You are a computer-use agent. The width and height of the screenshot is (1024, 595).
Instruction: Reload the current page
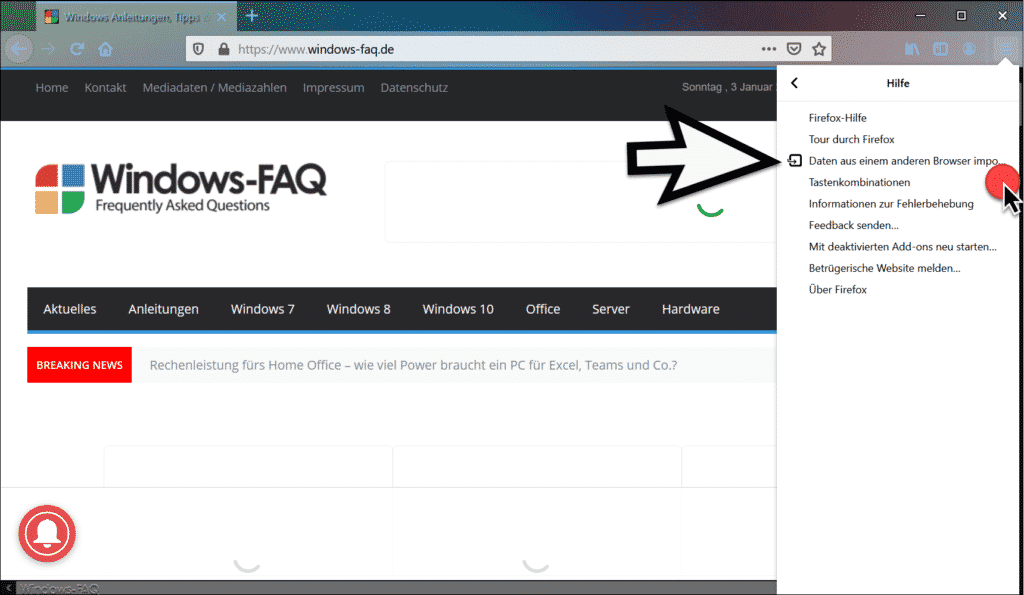click(77, 49)
